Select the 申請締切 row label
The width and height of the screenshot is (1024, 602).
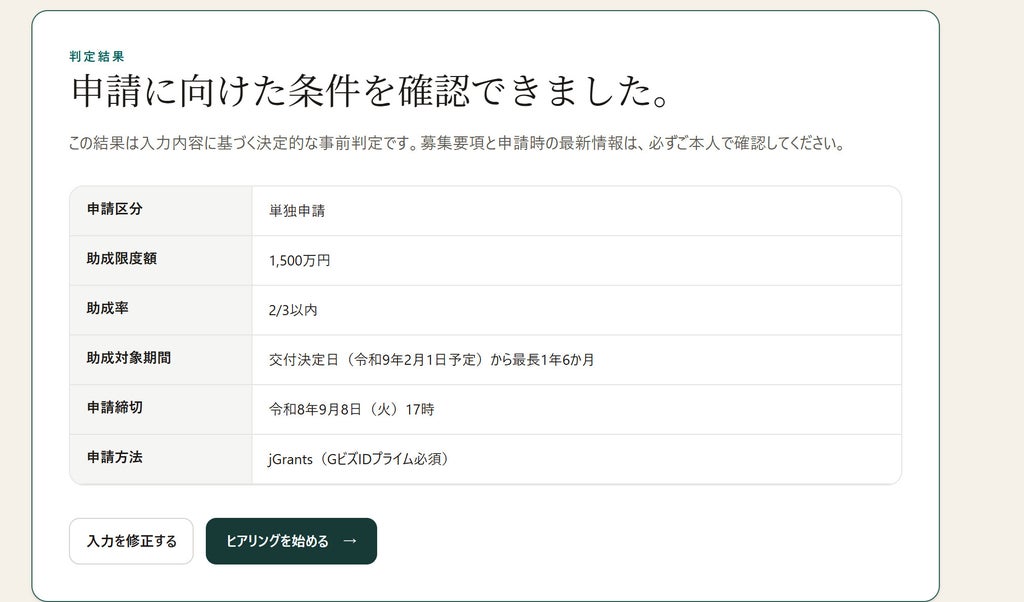coord(114,407)
